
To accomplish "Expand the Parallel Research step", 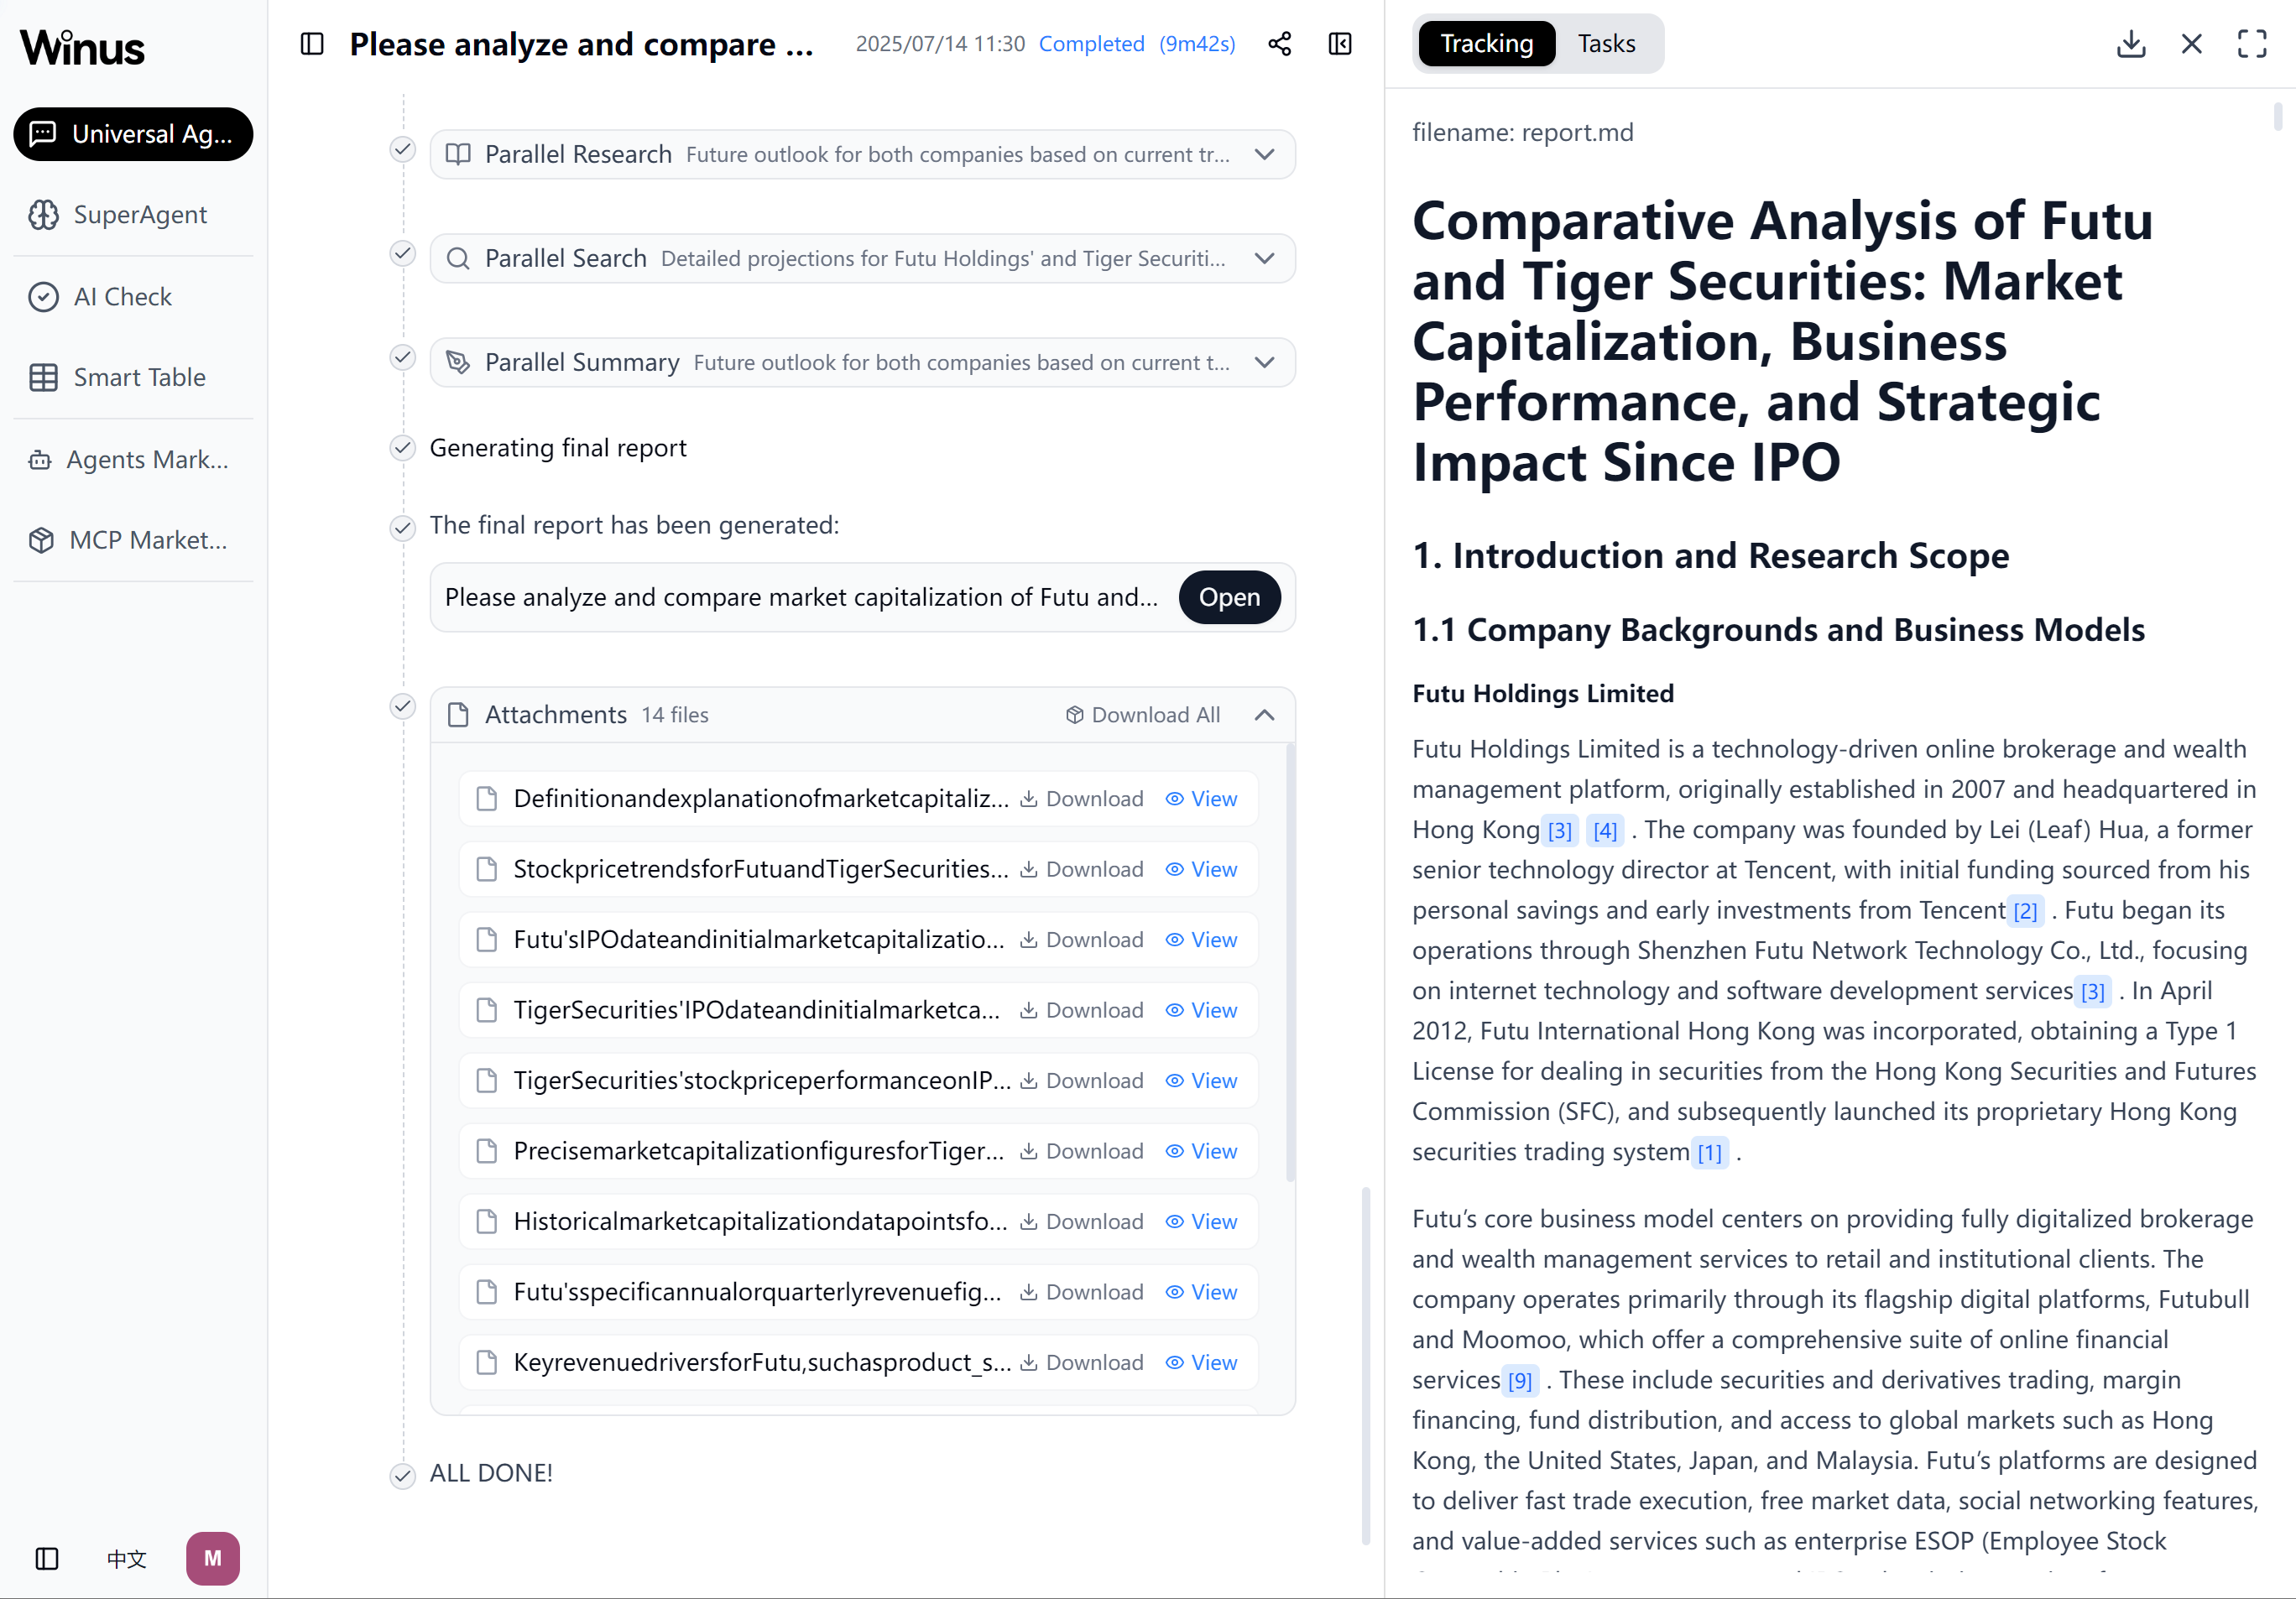I will point(1264,155).
